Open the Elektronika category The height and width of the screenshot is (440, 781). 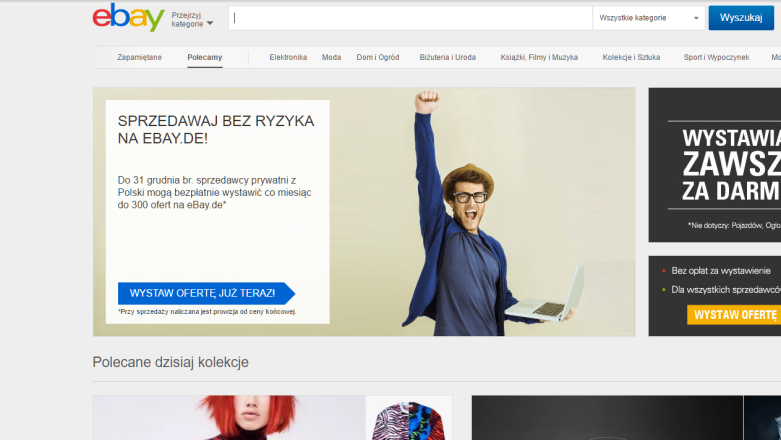tap(288, 57)
